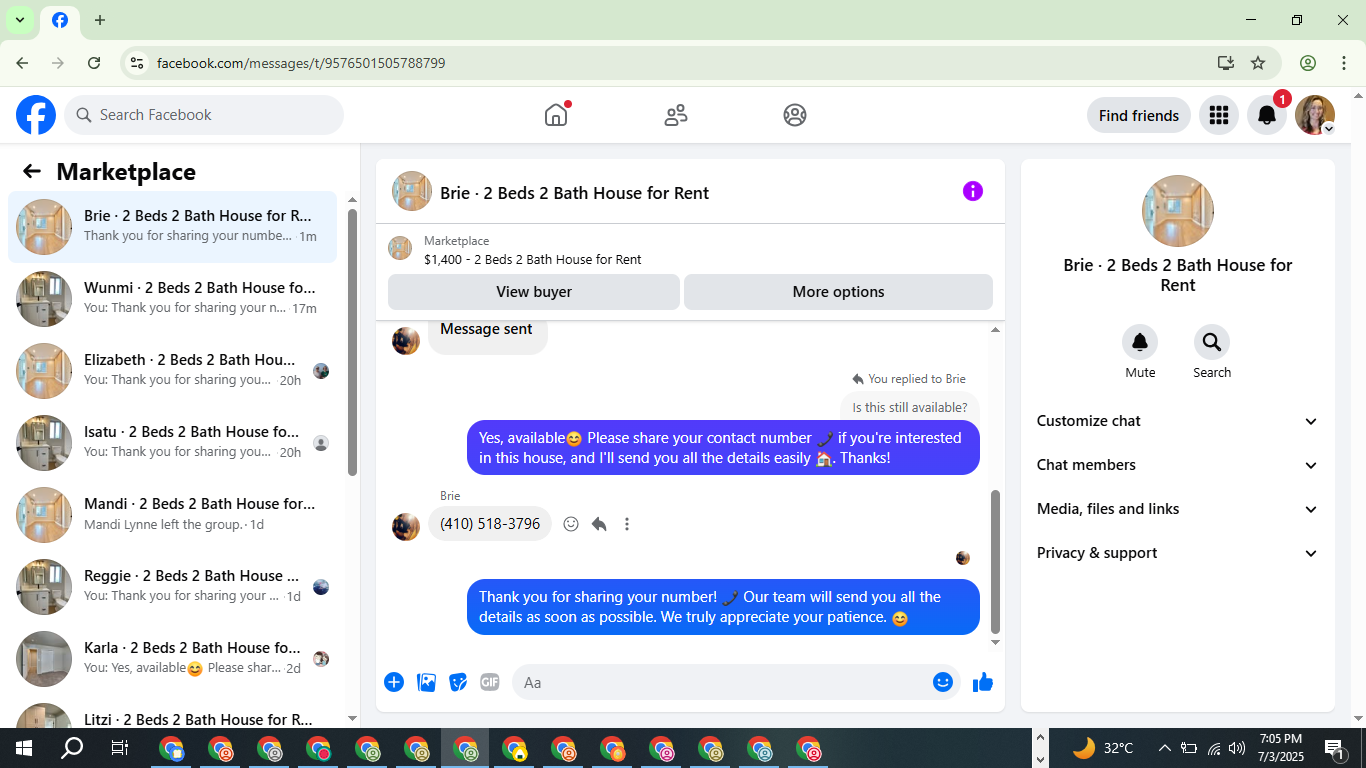Open the Elizabeth conversation
The image size is (1366, 768).
pos(173,371)
